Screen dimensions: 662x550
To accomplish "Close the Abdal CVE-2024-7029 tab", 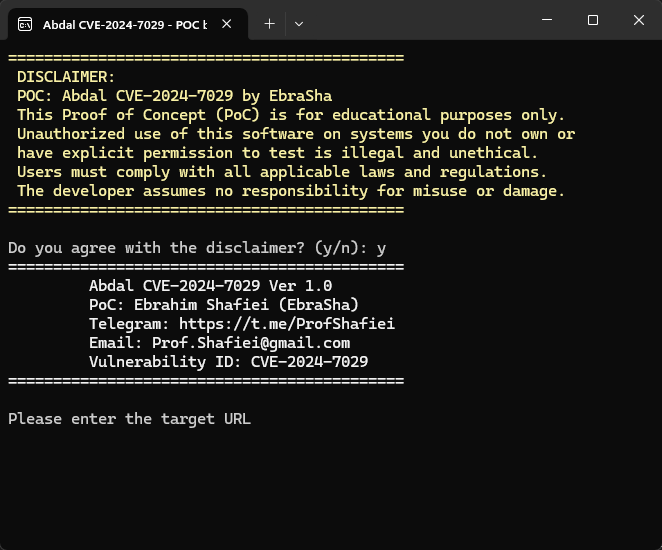I will pos(227,24).
